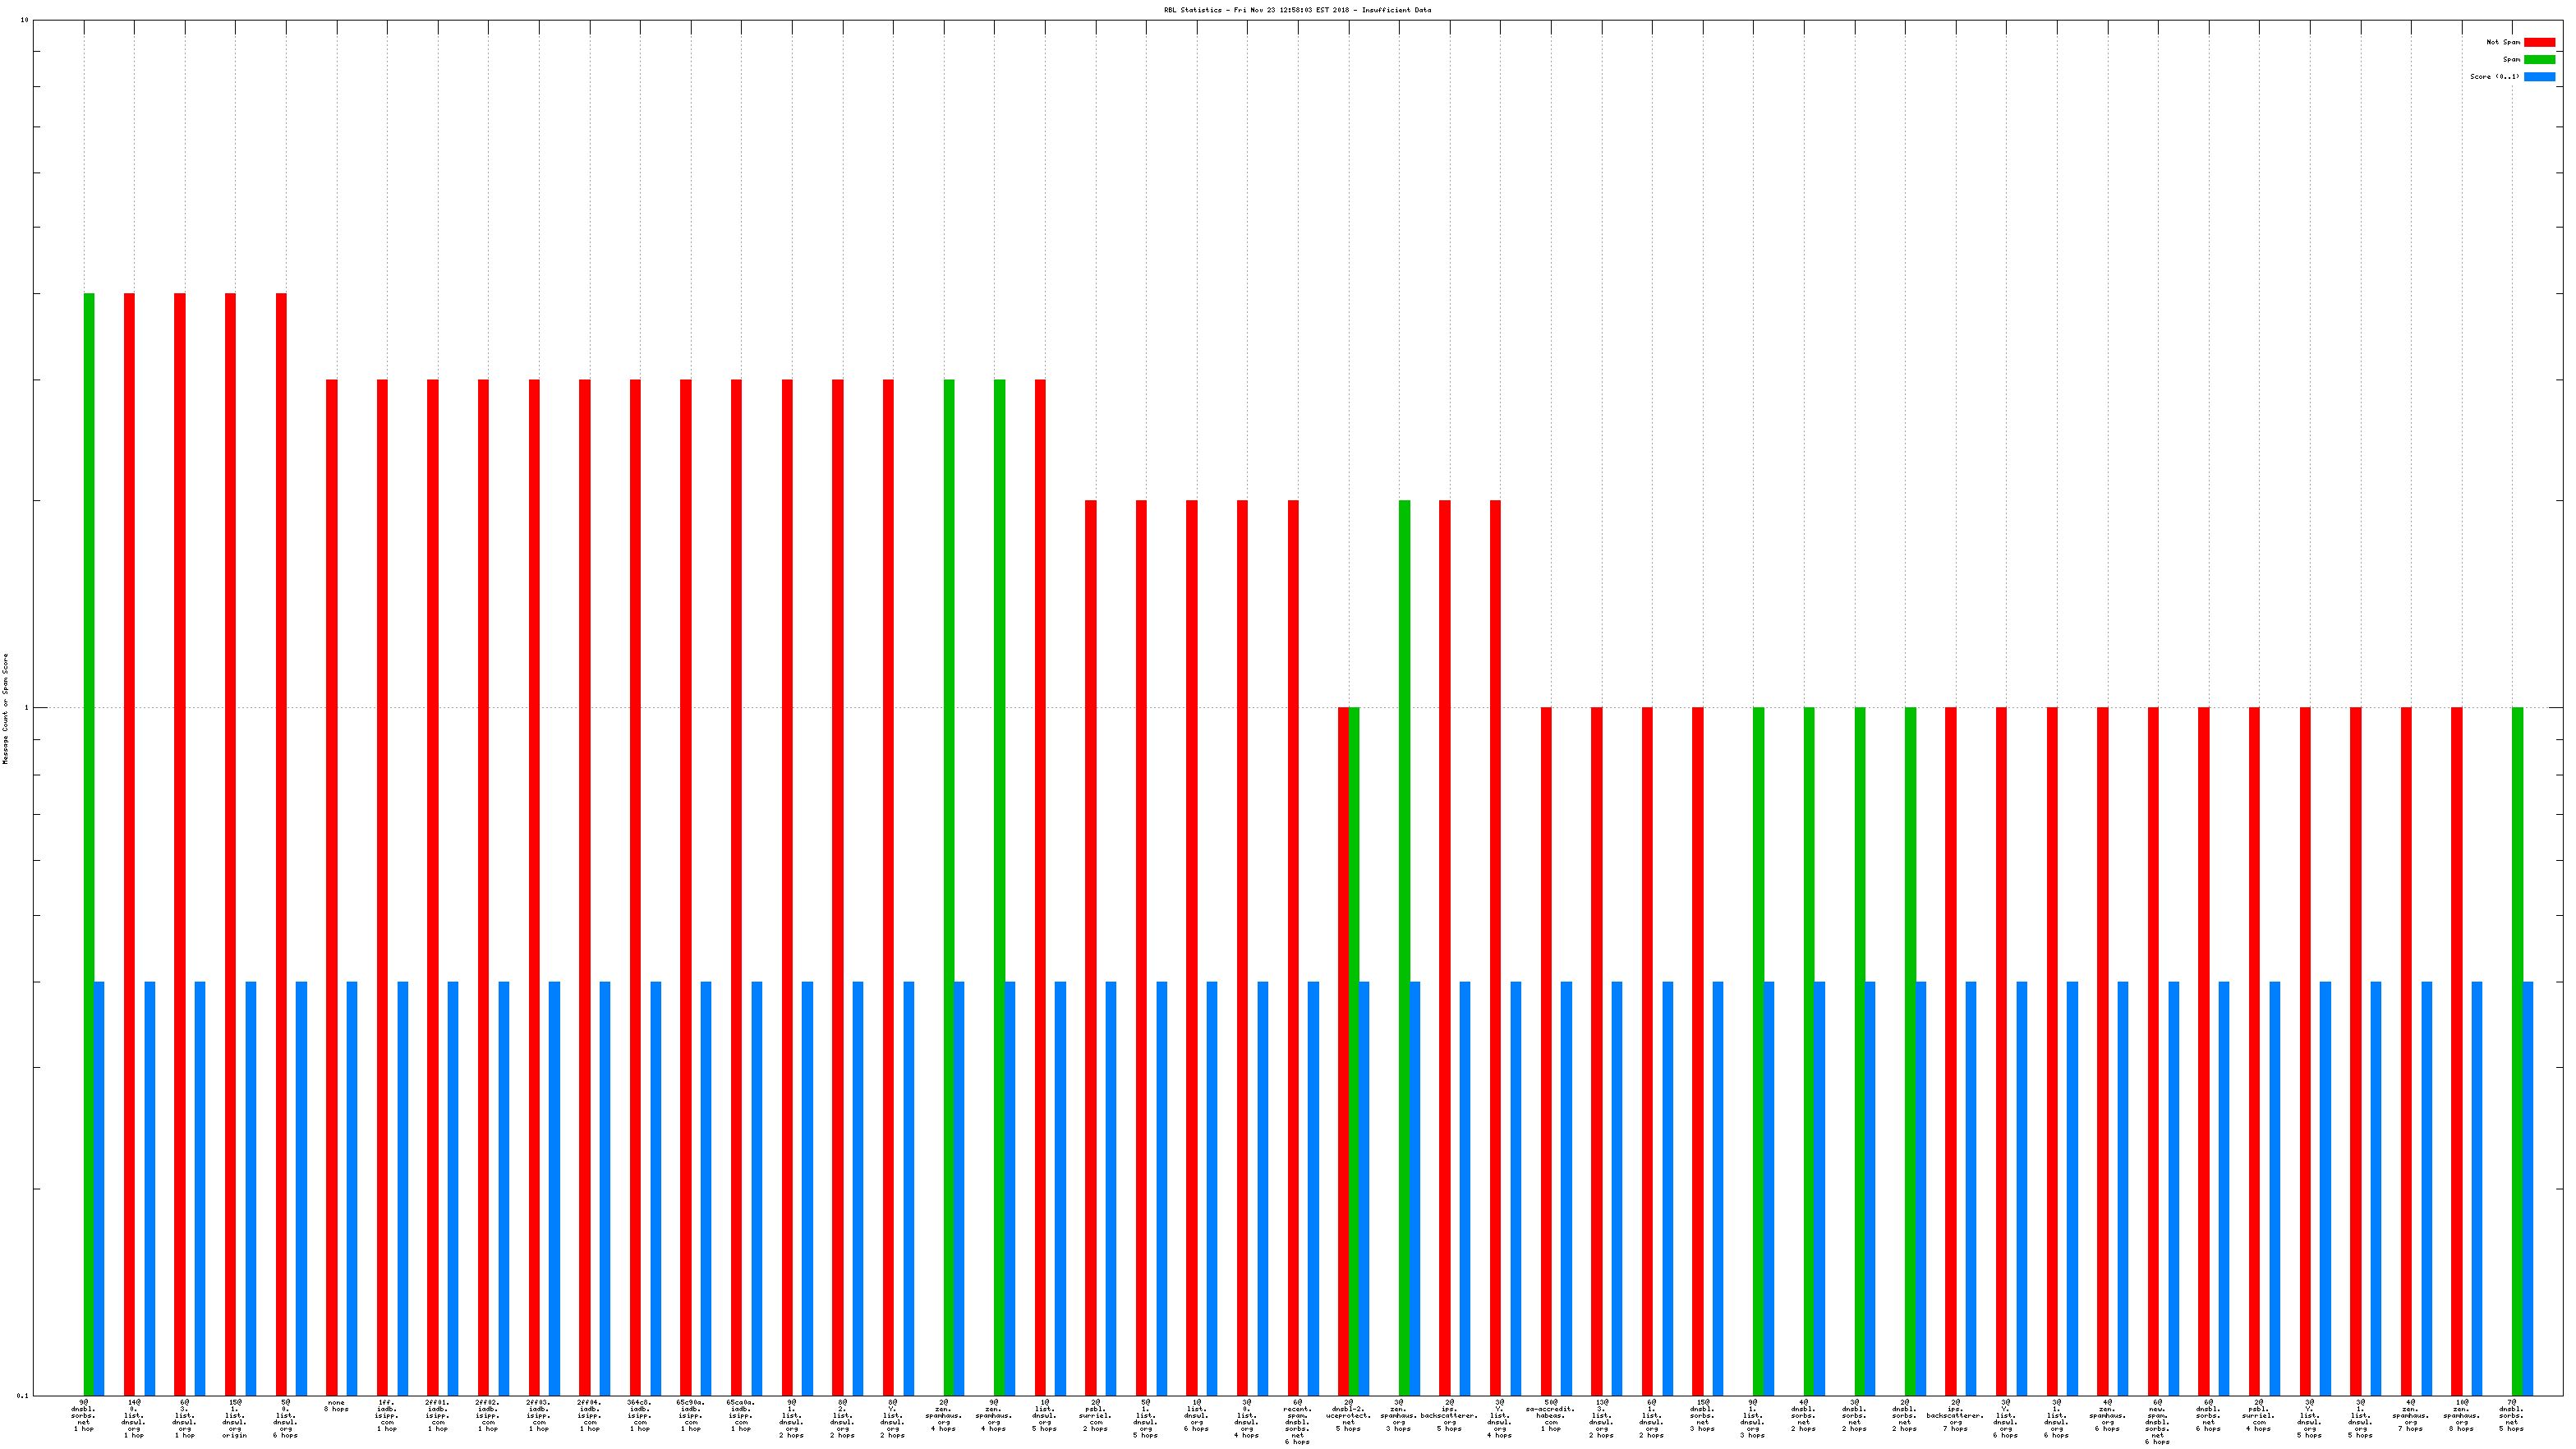Click the 'Score (0..1)' legend text
The image size is (2576, 1449).
[x=2494, y=76]
